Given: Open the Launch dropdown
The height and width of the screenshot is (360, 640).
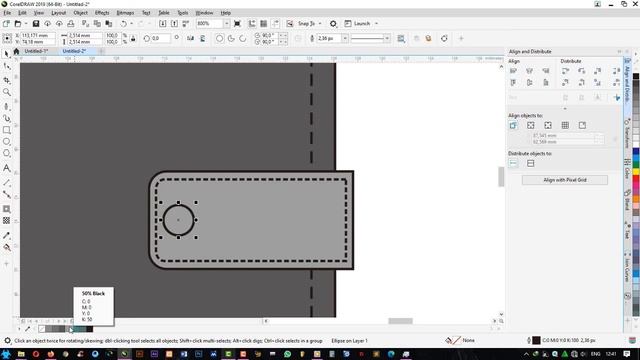Looking at the screenshot, I should pos(376,24).
